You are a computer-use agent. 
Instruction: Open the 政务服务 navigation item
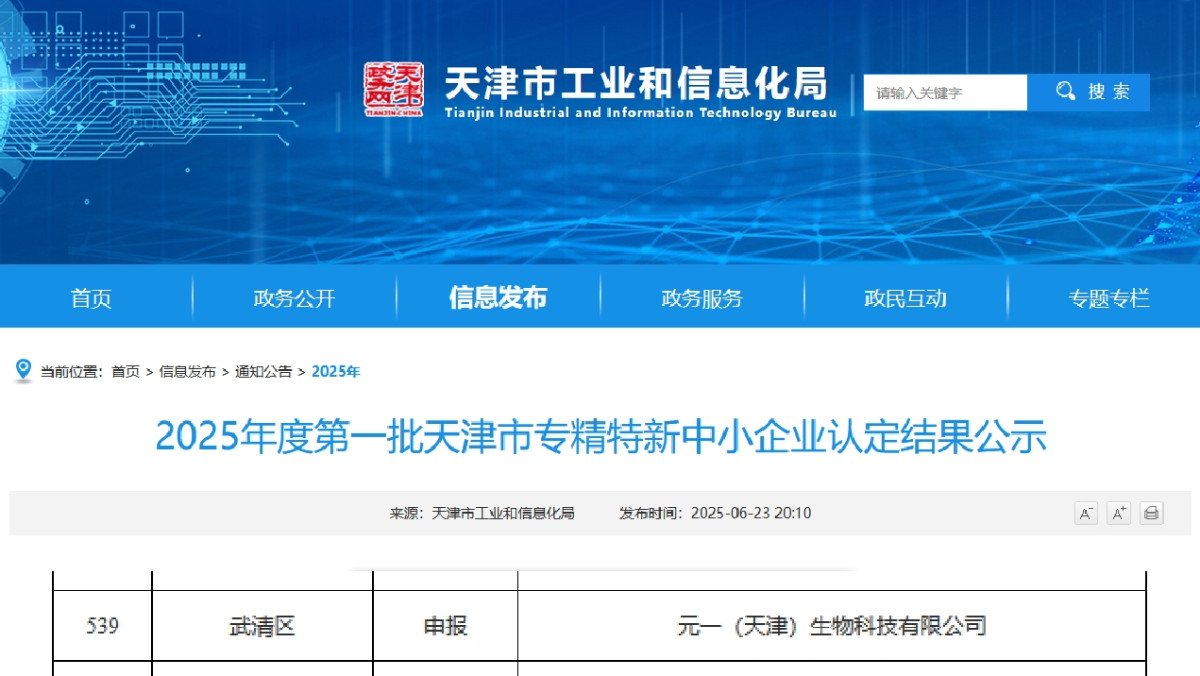[x=702, y=298]
